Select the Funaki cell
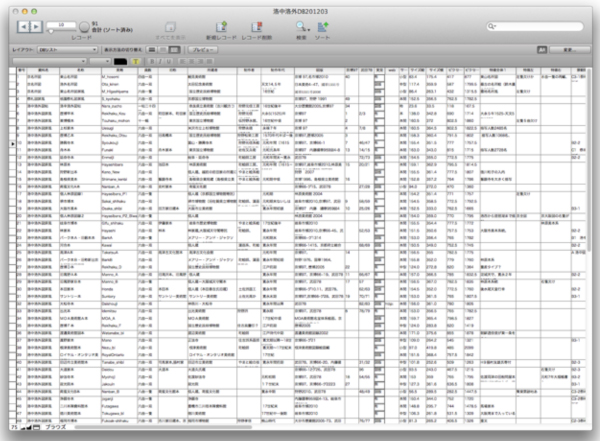Viewport: 600px width, 441px height. coord(119,150)
